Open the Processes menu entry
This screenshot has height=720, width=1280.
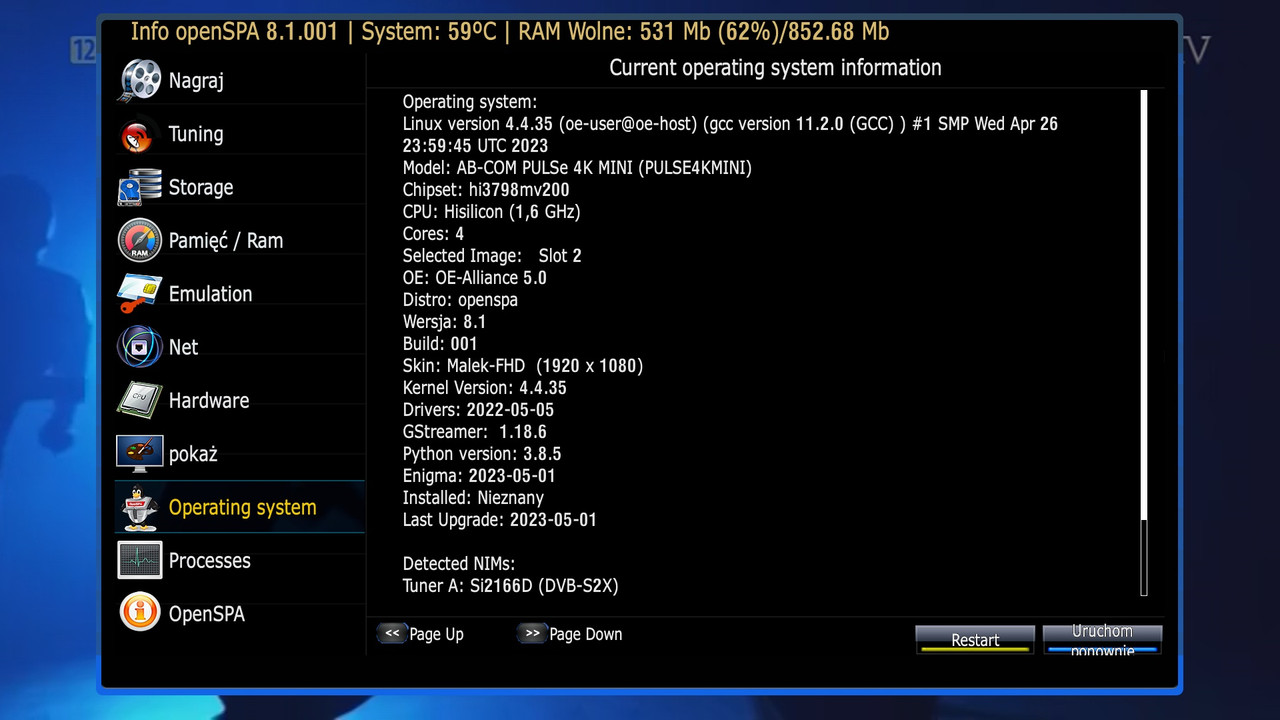pyautogui.click(x=240, y=561)
